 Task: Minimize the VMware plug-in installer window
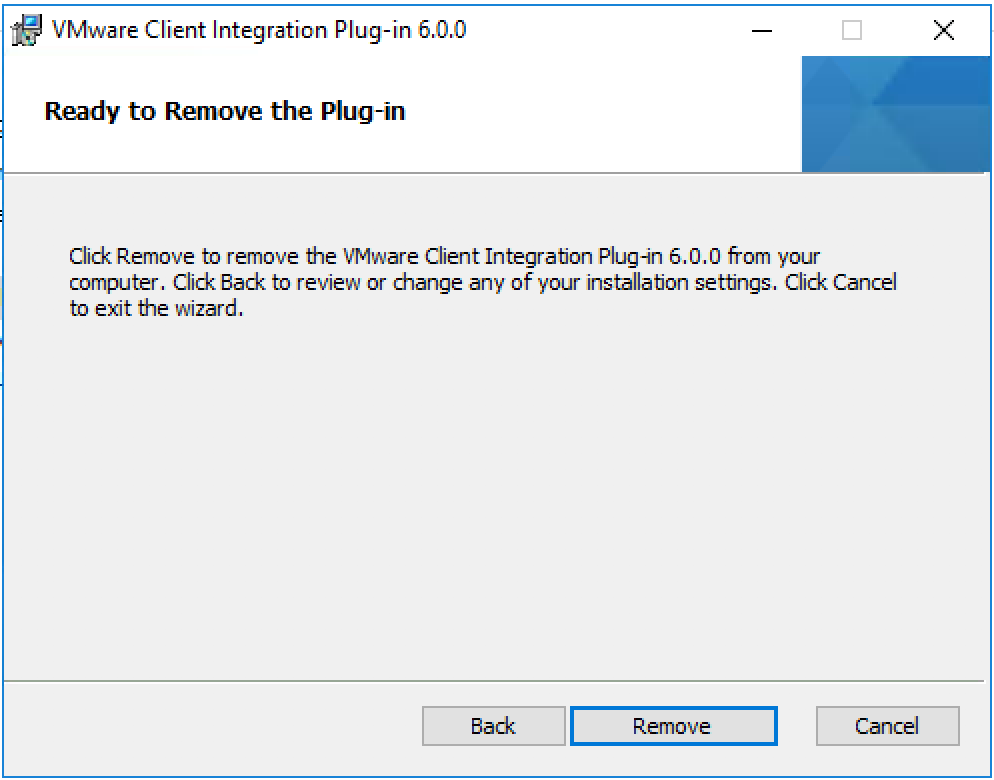click(761, 30)
